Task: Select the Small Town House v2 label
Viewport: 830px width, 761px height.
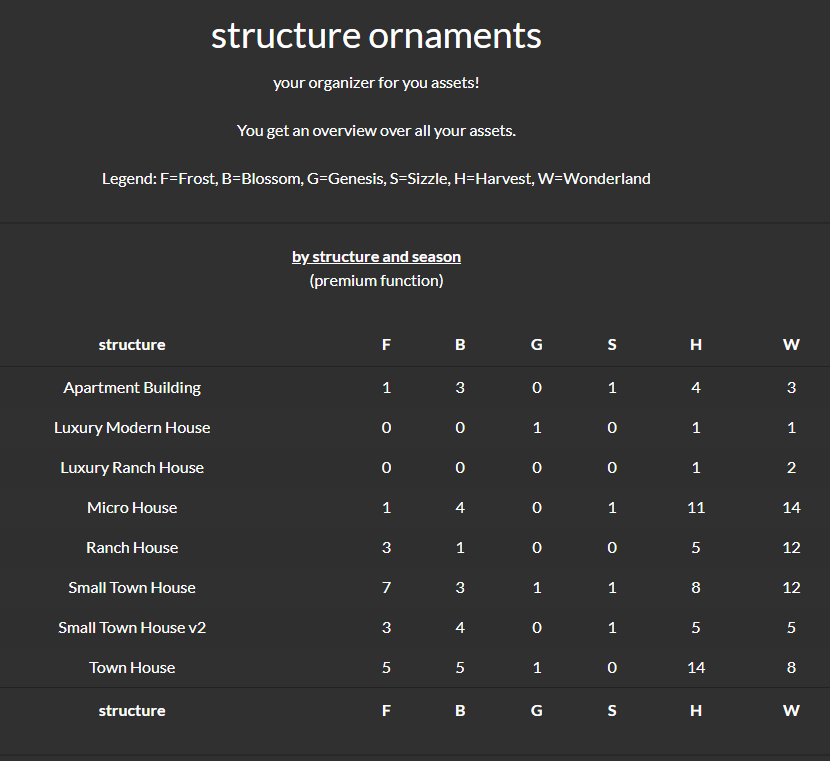Action: (x=132, y=628)
